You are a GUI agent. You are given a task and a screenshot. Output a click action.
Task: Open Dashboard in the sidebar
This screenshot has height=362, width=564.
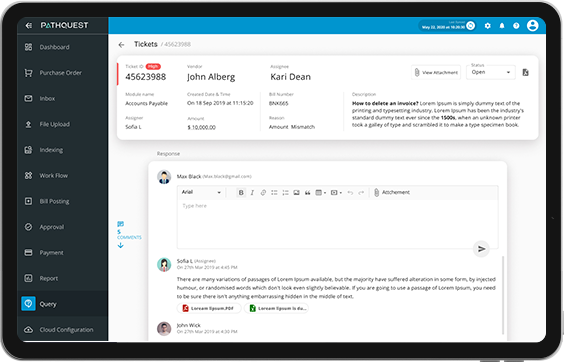[62, 47]
